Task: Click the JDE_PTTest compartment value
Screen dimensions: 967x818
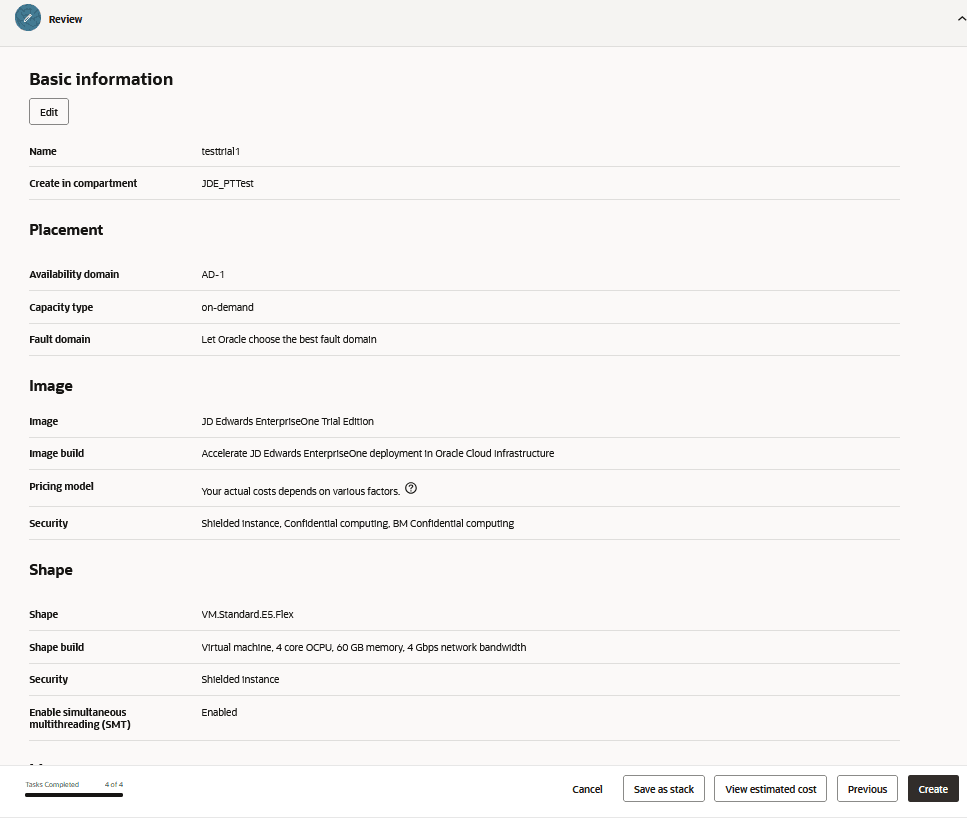Action: pyautogui.click(x=228, y=184)
